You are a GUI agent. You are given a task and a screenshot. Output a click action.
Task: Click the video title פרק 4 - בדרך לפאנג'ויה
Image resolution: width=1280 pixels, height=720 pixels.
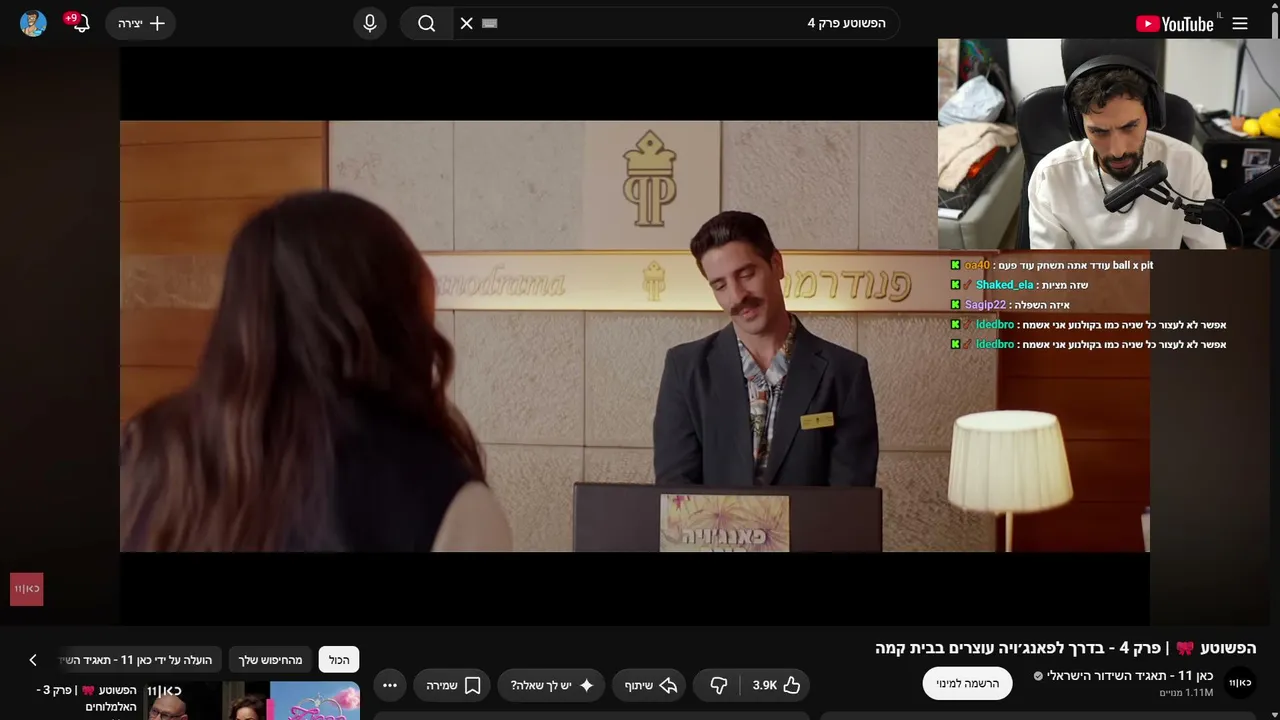point(1065,648)
